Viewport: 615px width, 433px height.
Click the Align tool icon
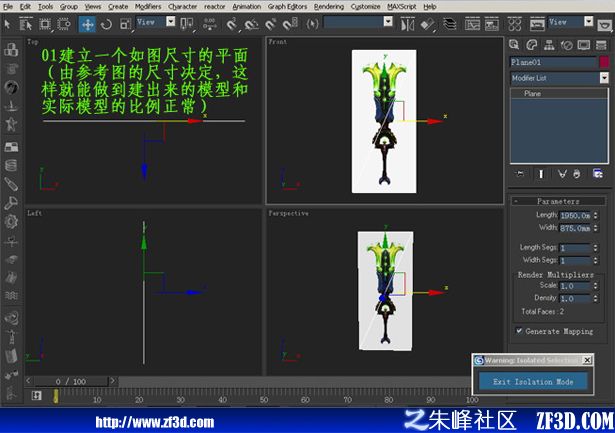pyautogui.click(x=427, y=24)
